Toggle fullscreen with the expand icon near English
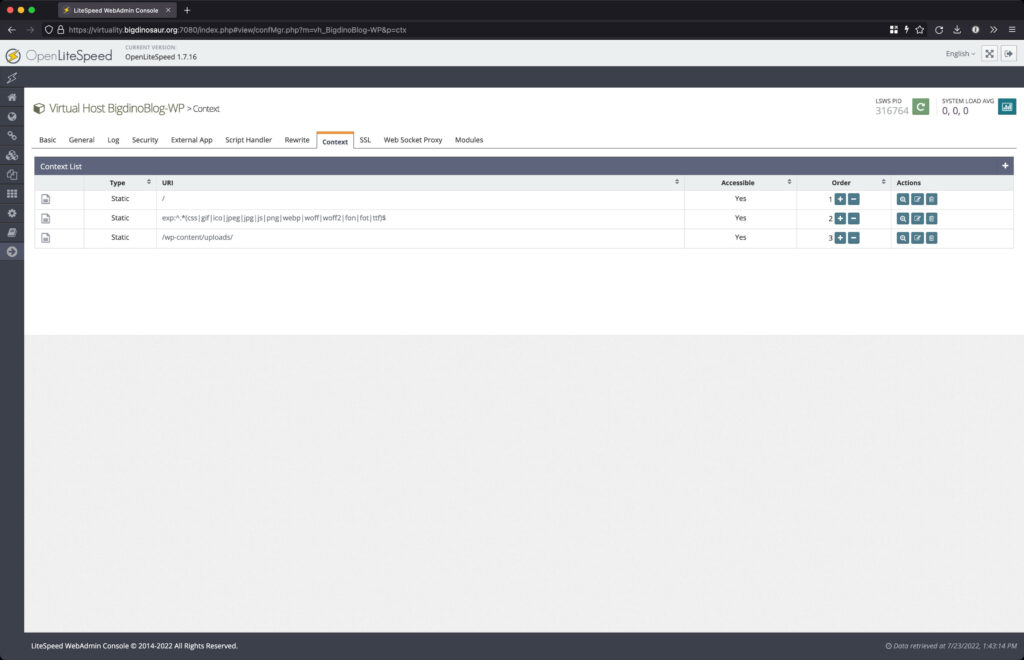Viewport: 1024px width, 660px height. pos(989,53)
